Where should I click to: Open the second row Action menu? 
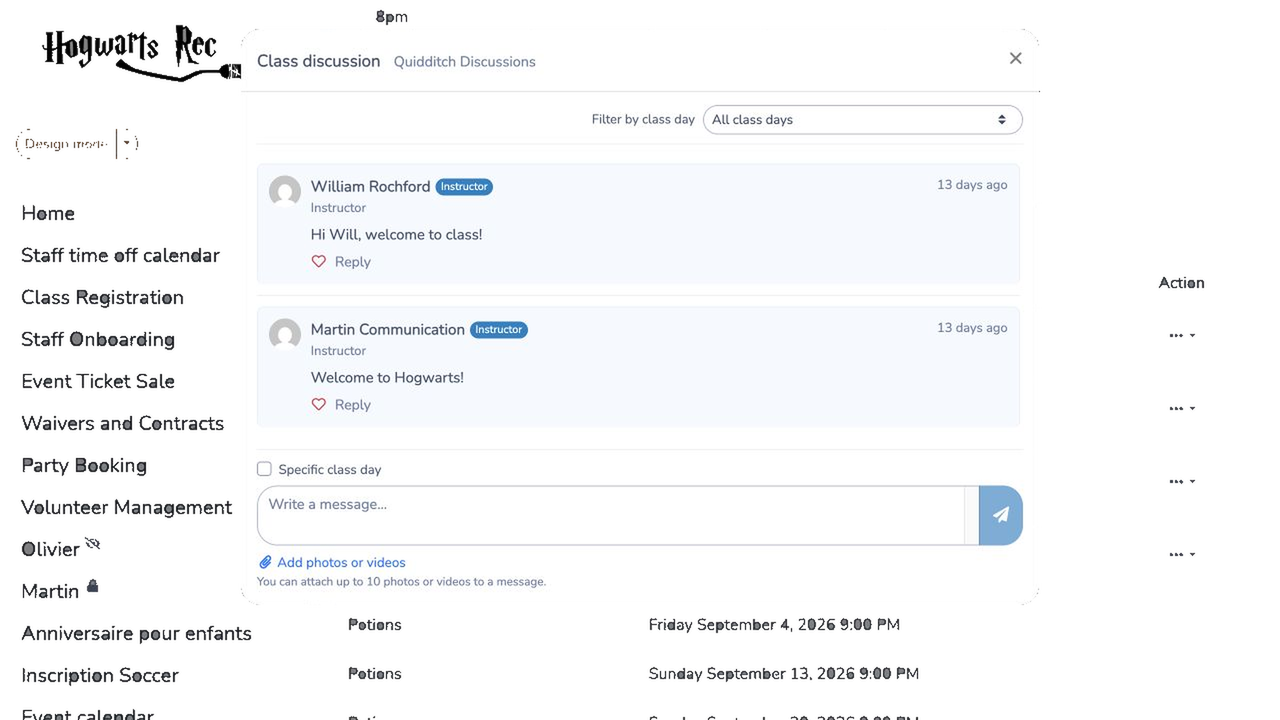point(1182,409)
